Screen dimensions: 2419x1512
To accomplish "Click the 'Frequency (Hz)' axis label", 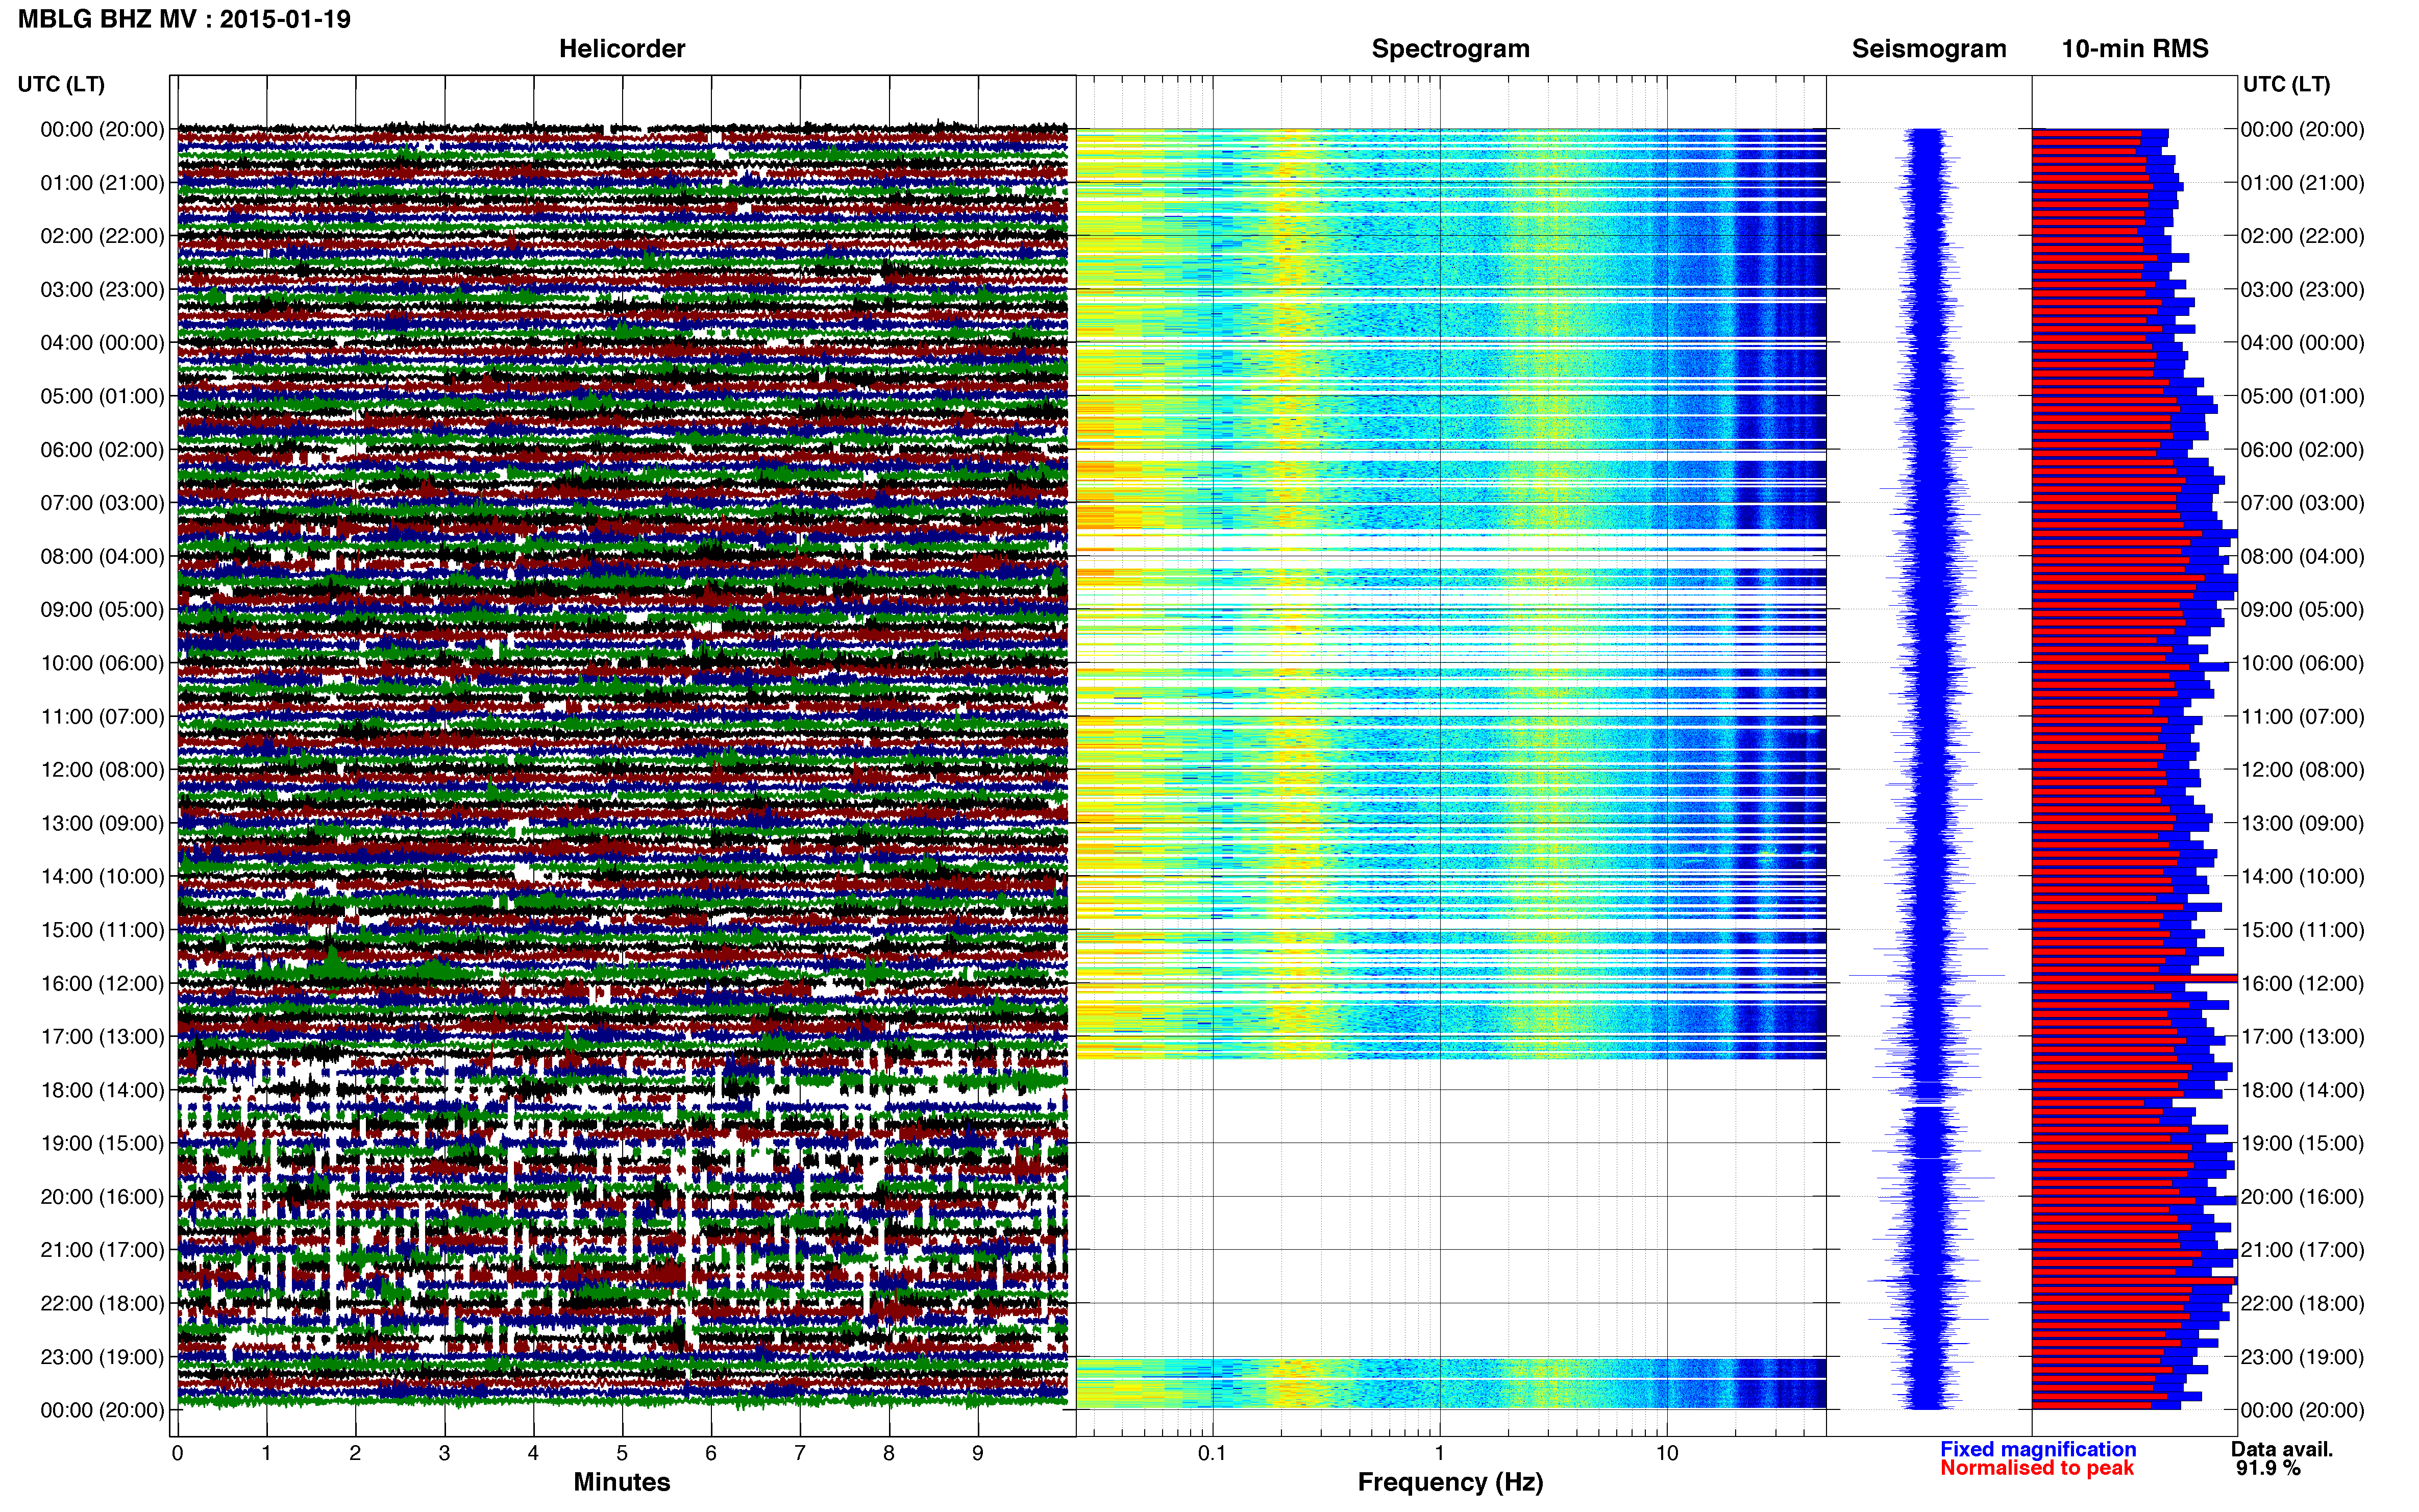I will pos(1450,1482).
